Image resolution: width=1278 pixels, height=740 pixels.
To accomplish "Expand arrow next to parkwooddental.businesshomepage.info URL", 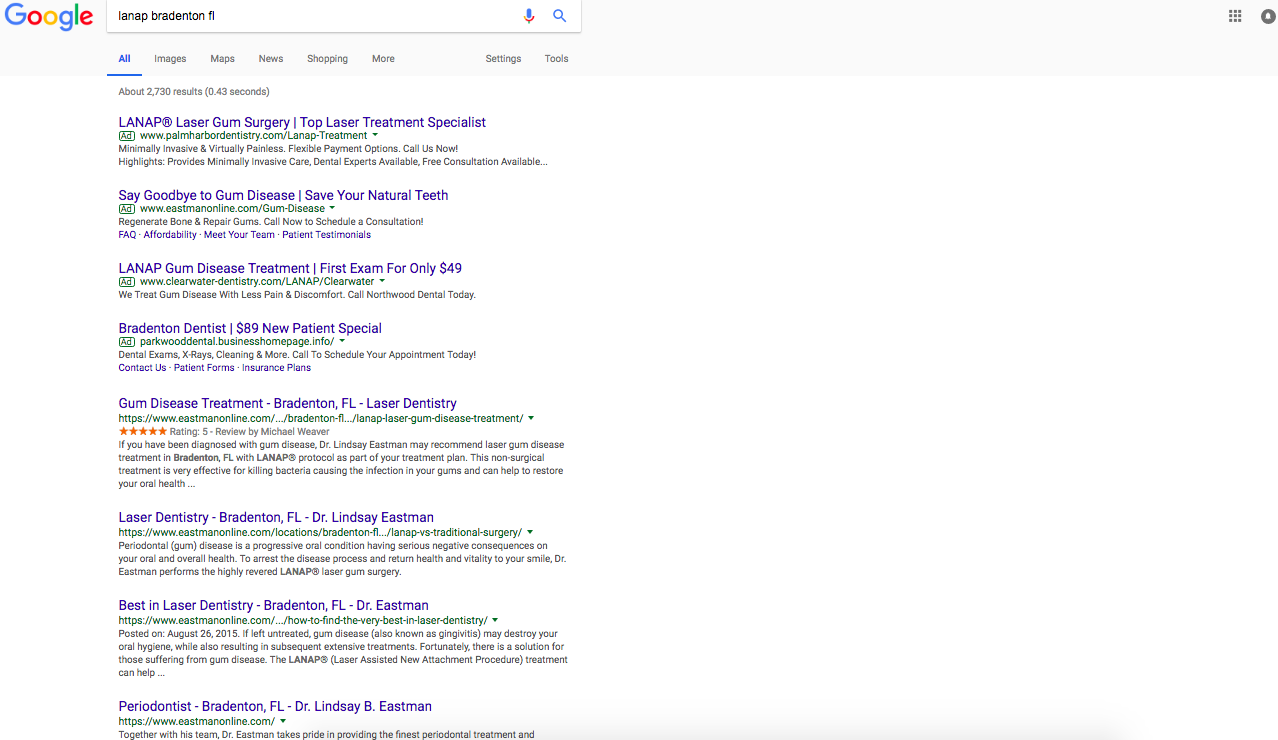I will tap(342, 341).
